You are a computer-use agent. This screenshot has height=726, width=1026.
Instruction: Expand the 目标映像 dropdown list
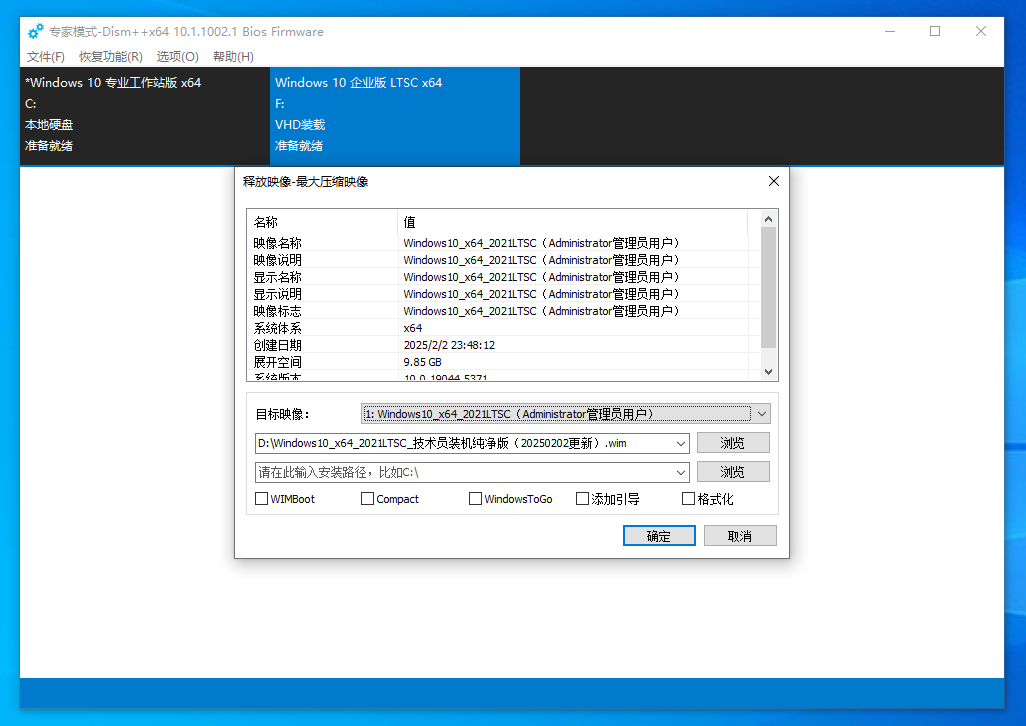762,414
